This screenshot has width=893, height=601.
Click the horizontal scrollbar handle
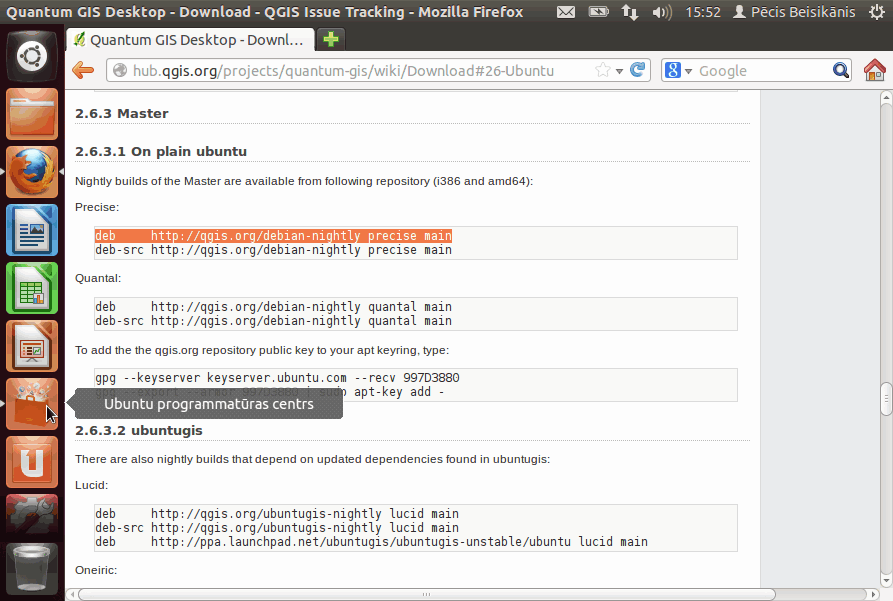pyautogui.click(x=427, y=594)
